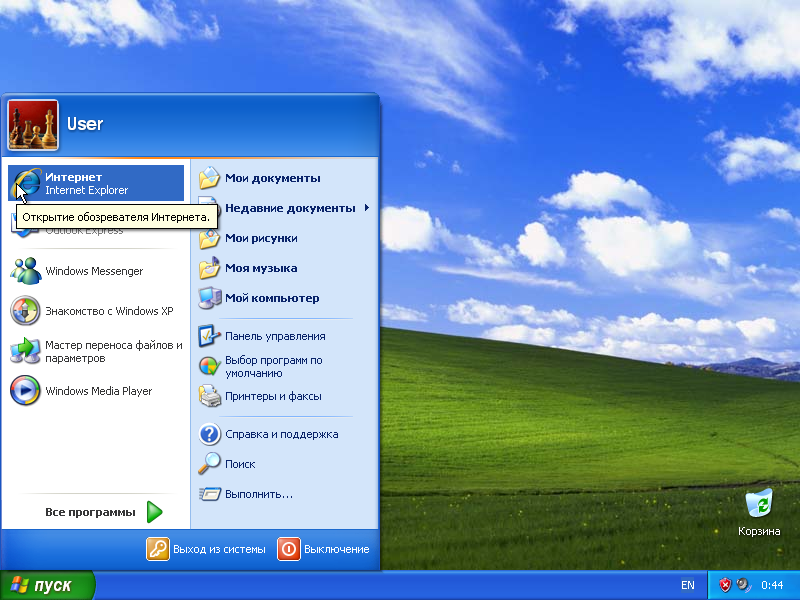Click the Выход из системы key icon
The height and width of the screenshot is (600, 800).
pyautogui.click(x=158, y=549)
